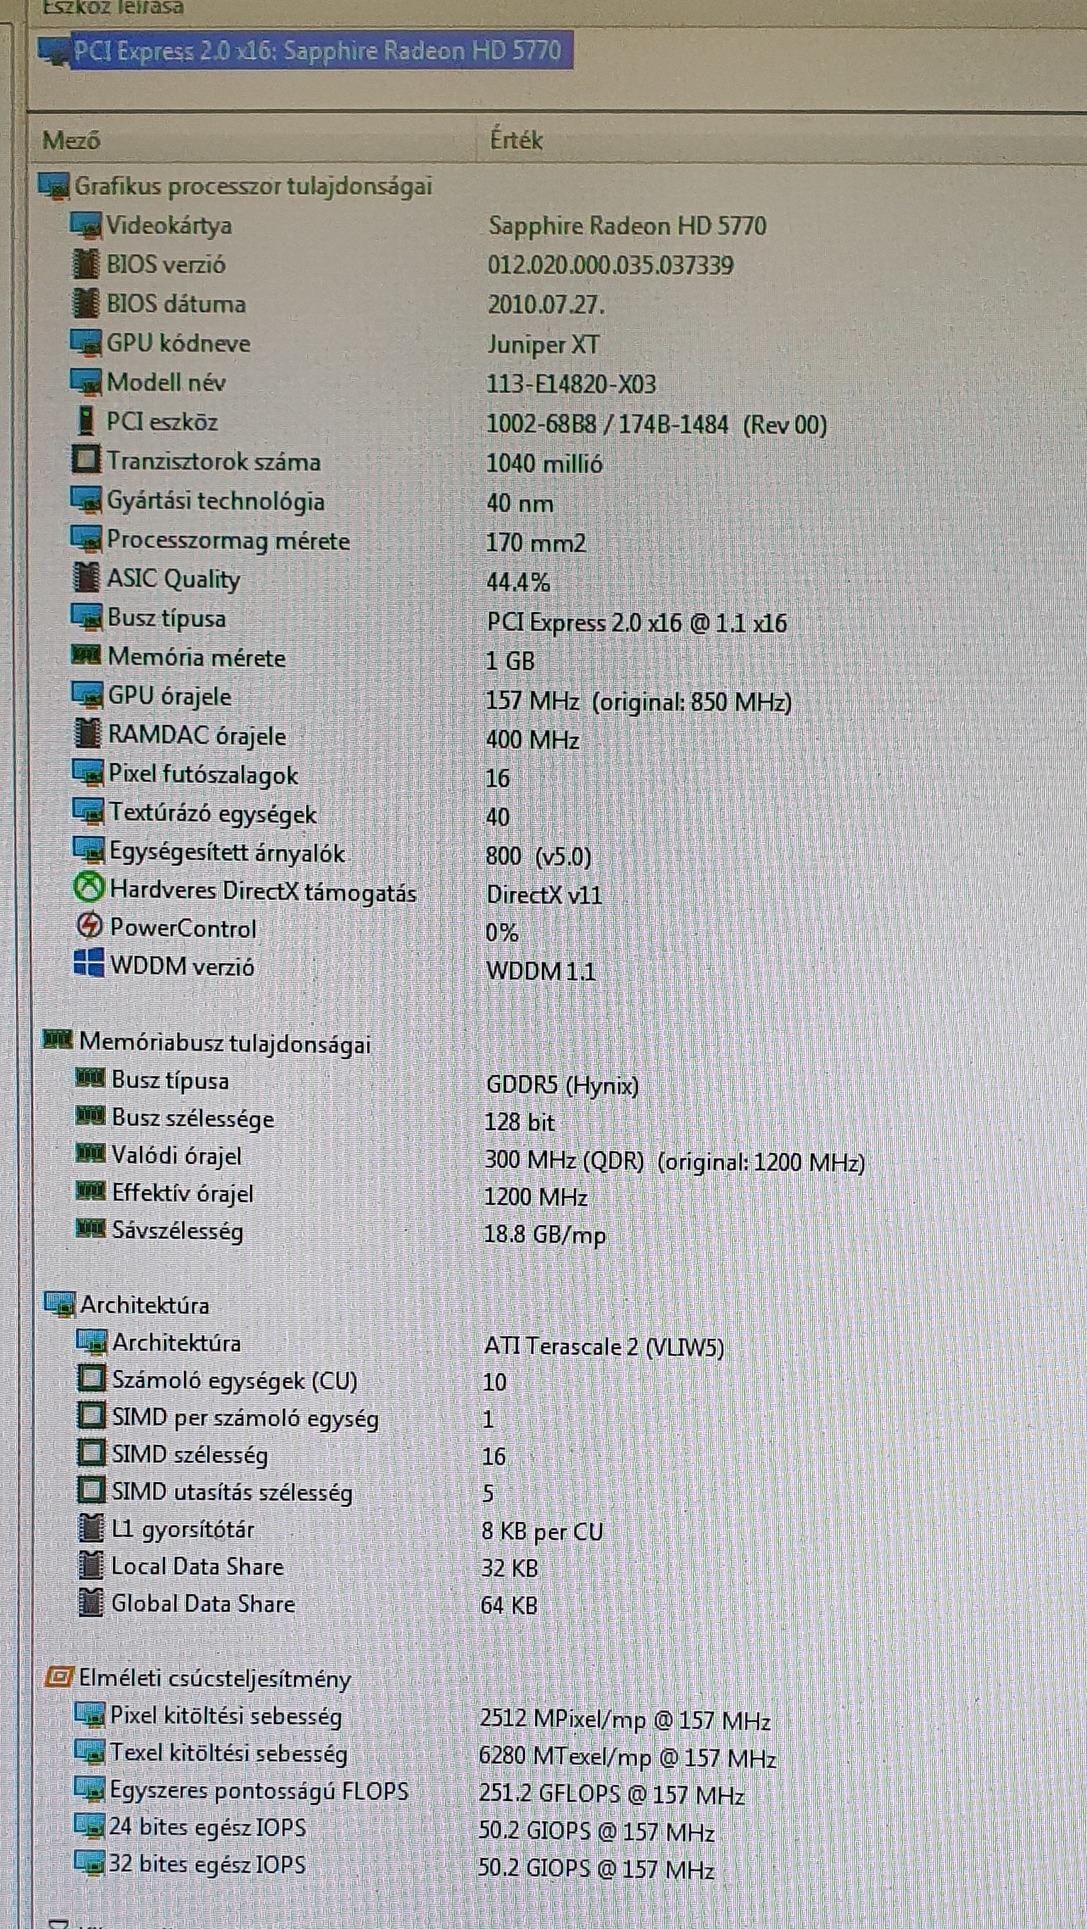Select the Effektív órajel row label
1087x1929 pixels.
pyautogui.click(x=182, y=1194)
